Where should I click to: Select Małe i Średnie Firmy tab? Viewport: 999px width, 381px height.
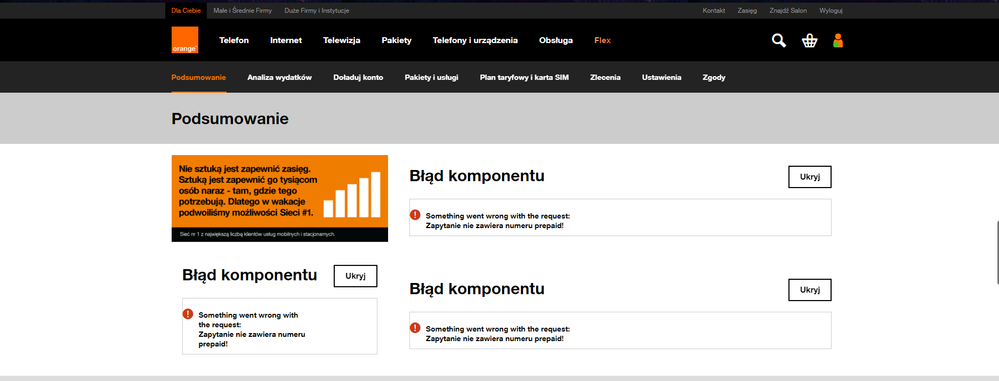point(242,11)
